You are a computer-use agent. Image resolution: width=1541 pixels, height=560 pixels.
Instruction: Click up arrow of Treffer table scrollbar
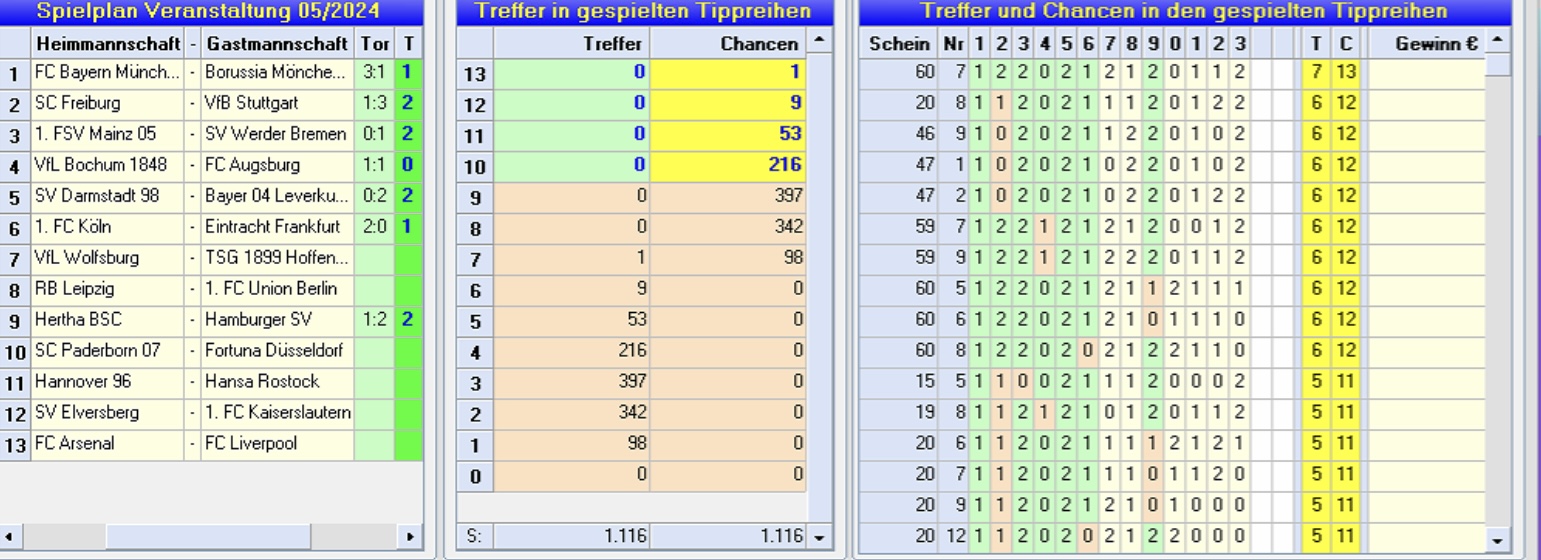[819, 42]
